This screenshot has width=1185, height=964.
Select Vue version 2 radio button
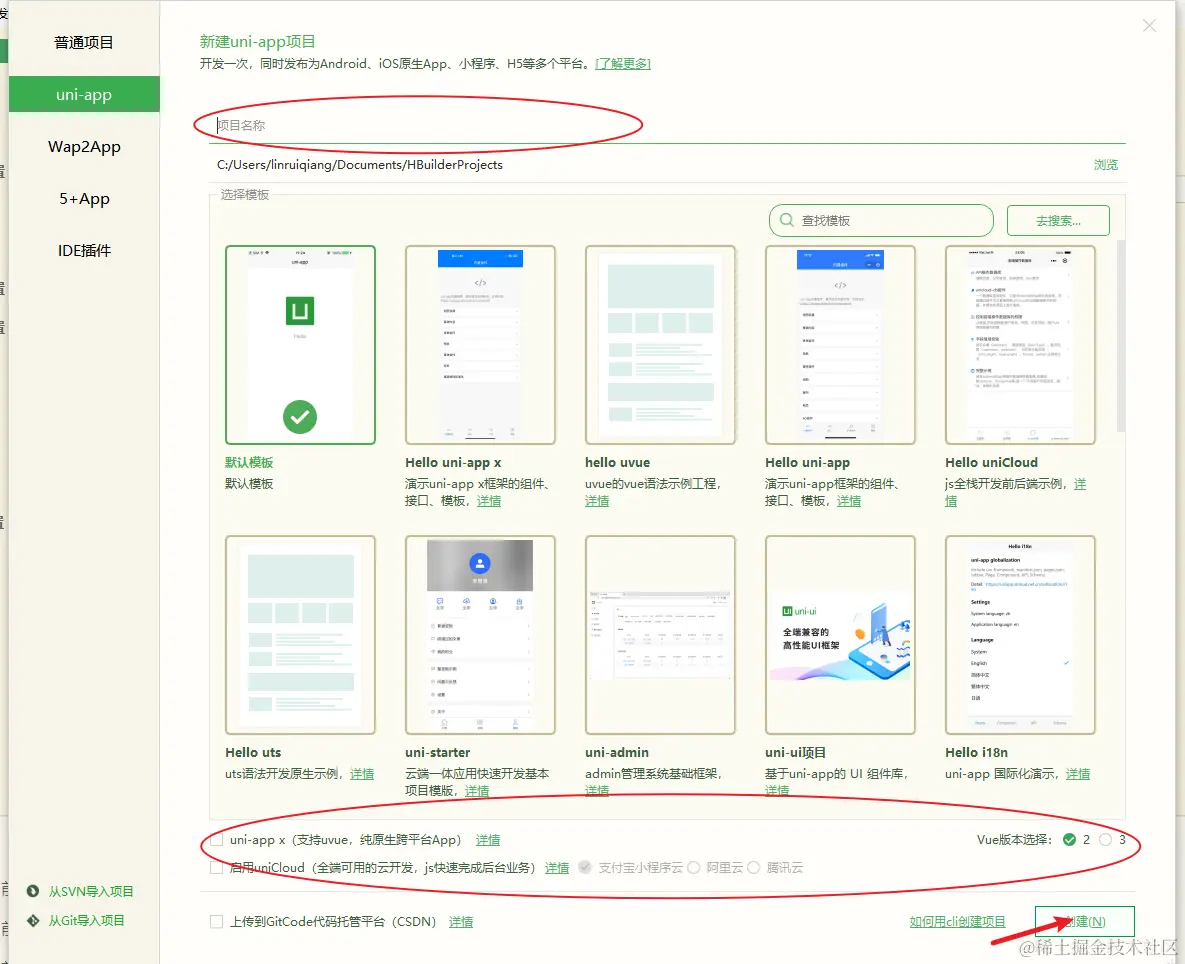(x=1069, y=840)
